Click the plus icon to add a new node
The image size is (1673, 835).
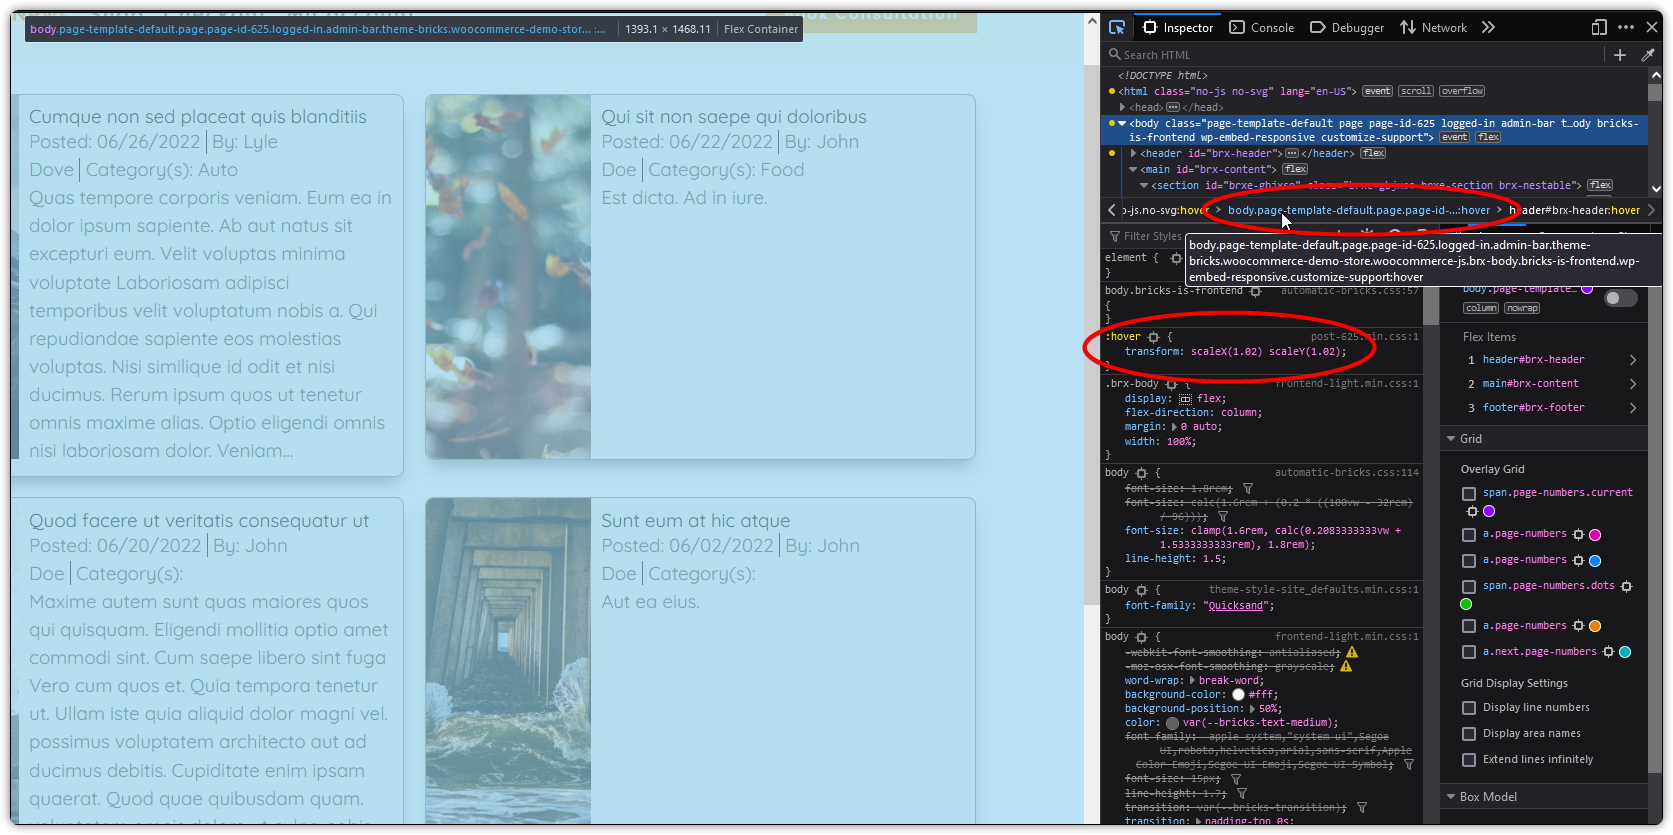pos(1620,55)
